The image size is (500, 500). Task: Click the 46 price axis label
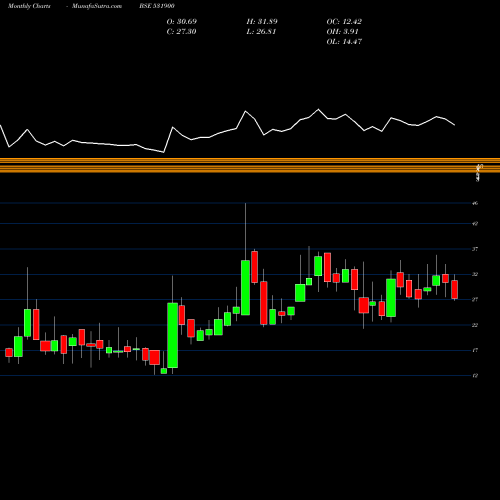pyautogui.click(x=475, y=203)
